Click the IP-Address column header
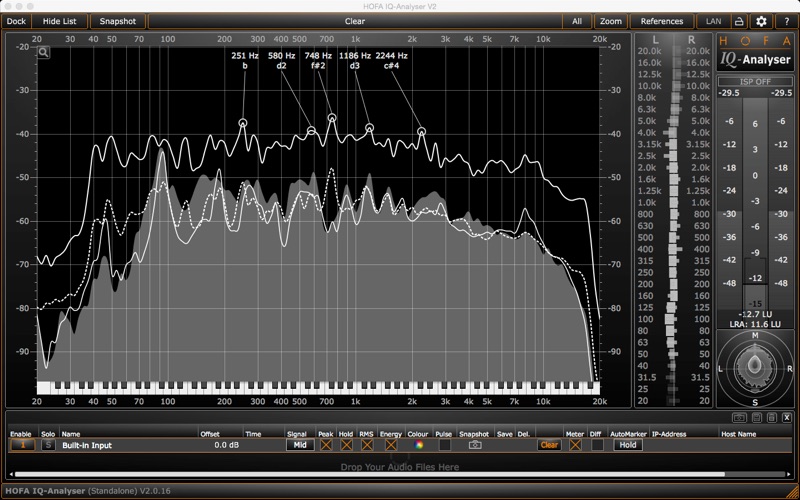The image size is (800, 500). (x=669, y=434)
